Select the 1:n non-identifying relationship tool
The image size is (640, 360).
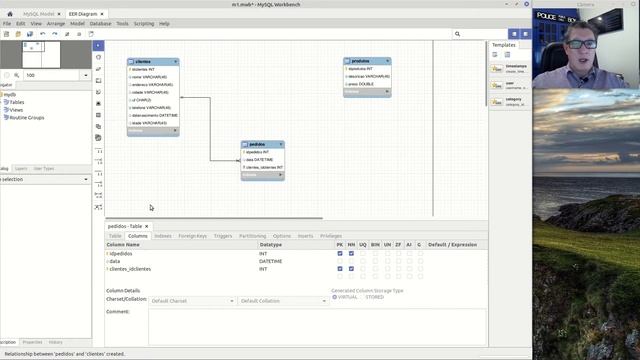tap(98, 162)
